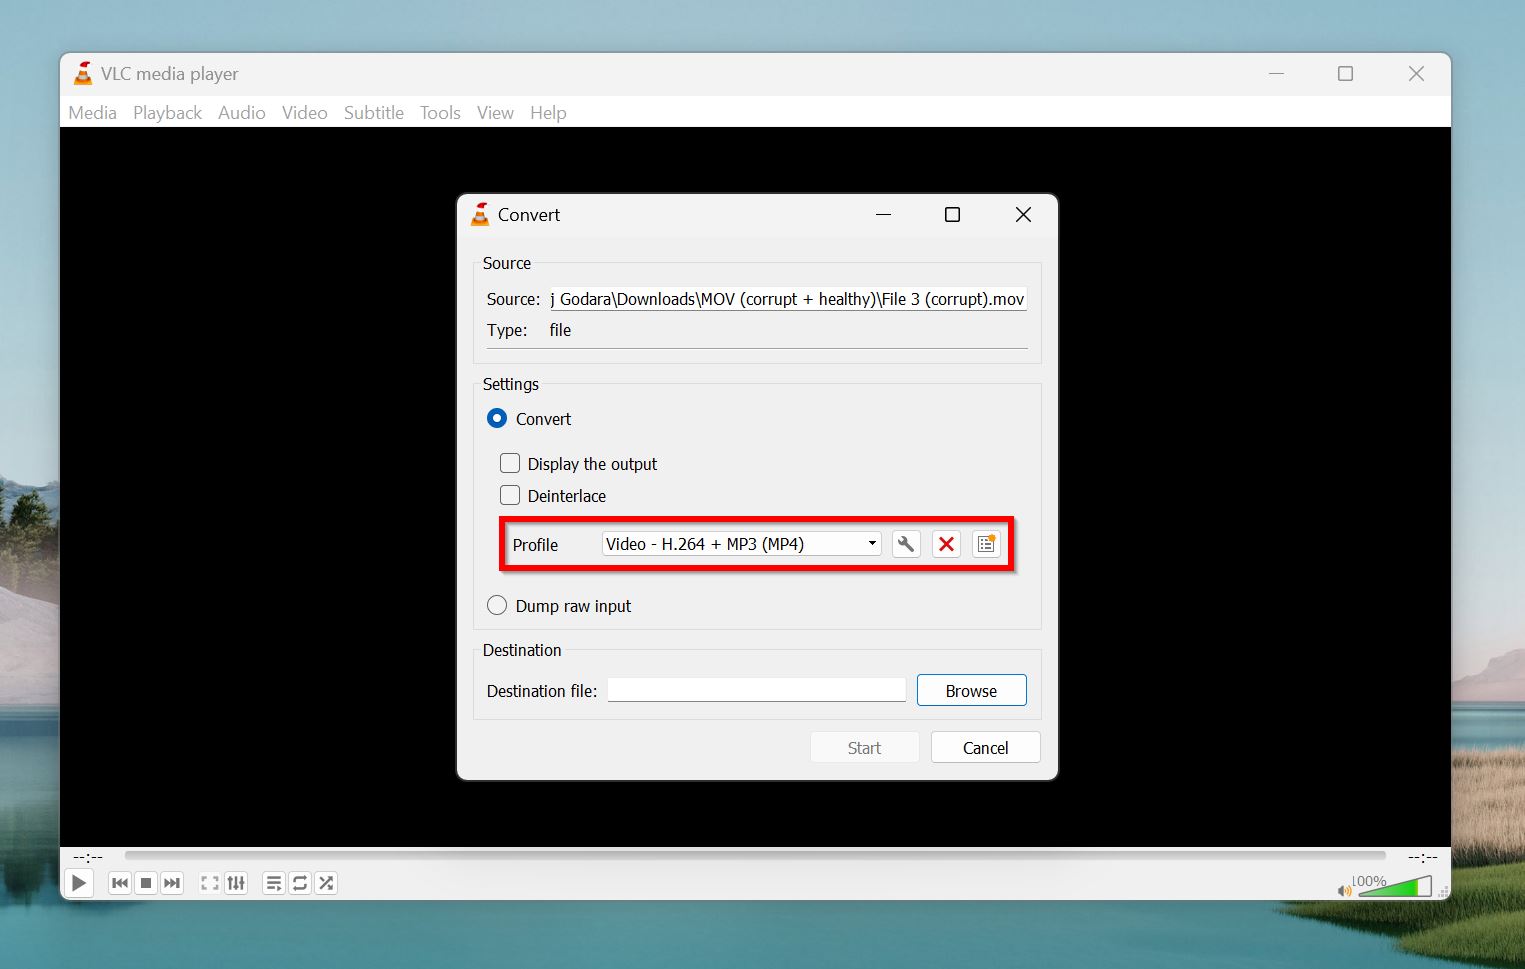Screen dimensions: 1525x969
Task: Click VLC cone icon in Convert dialog
Action: pos(480,214)
